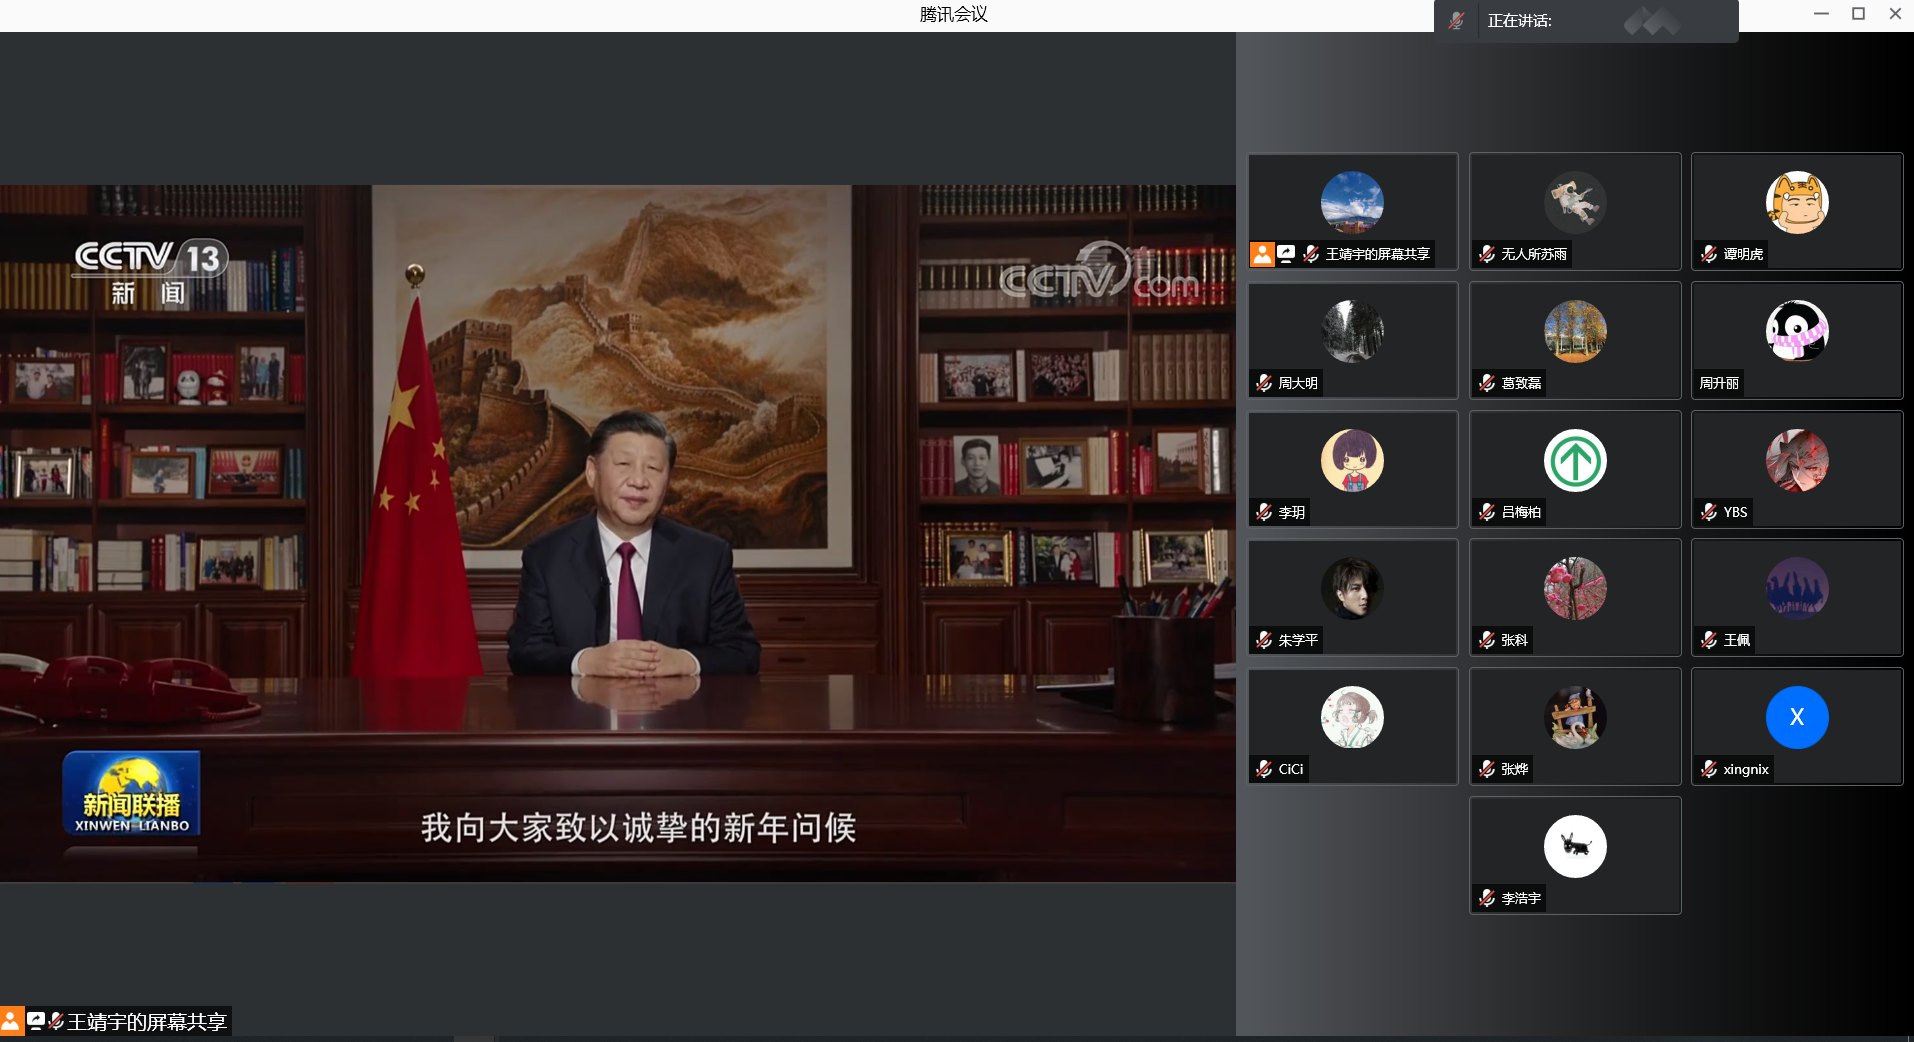Select the tiger avatar of 谭明虎
Viewport: 1914px width, 1042px height.
(1796, 202)
